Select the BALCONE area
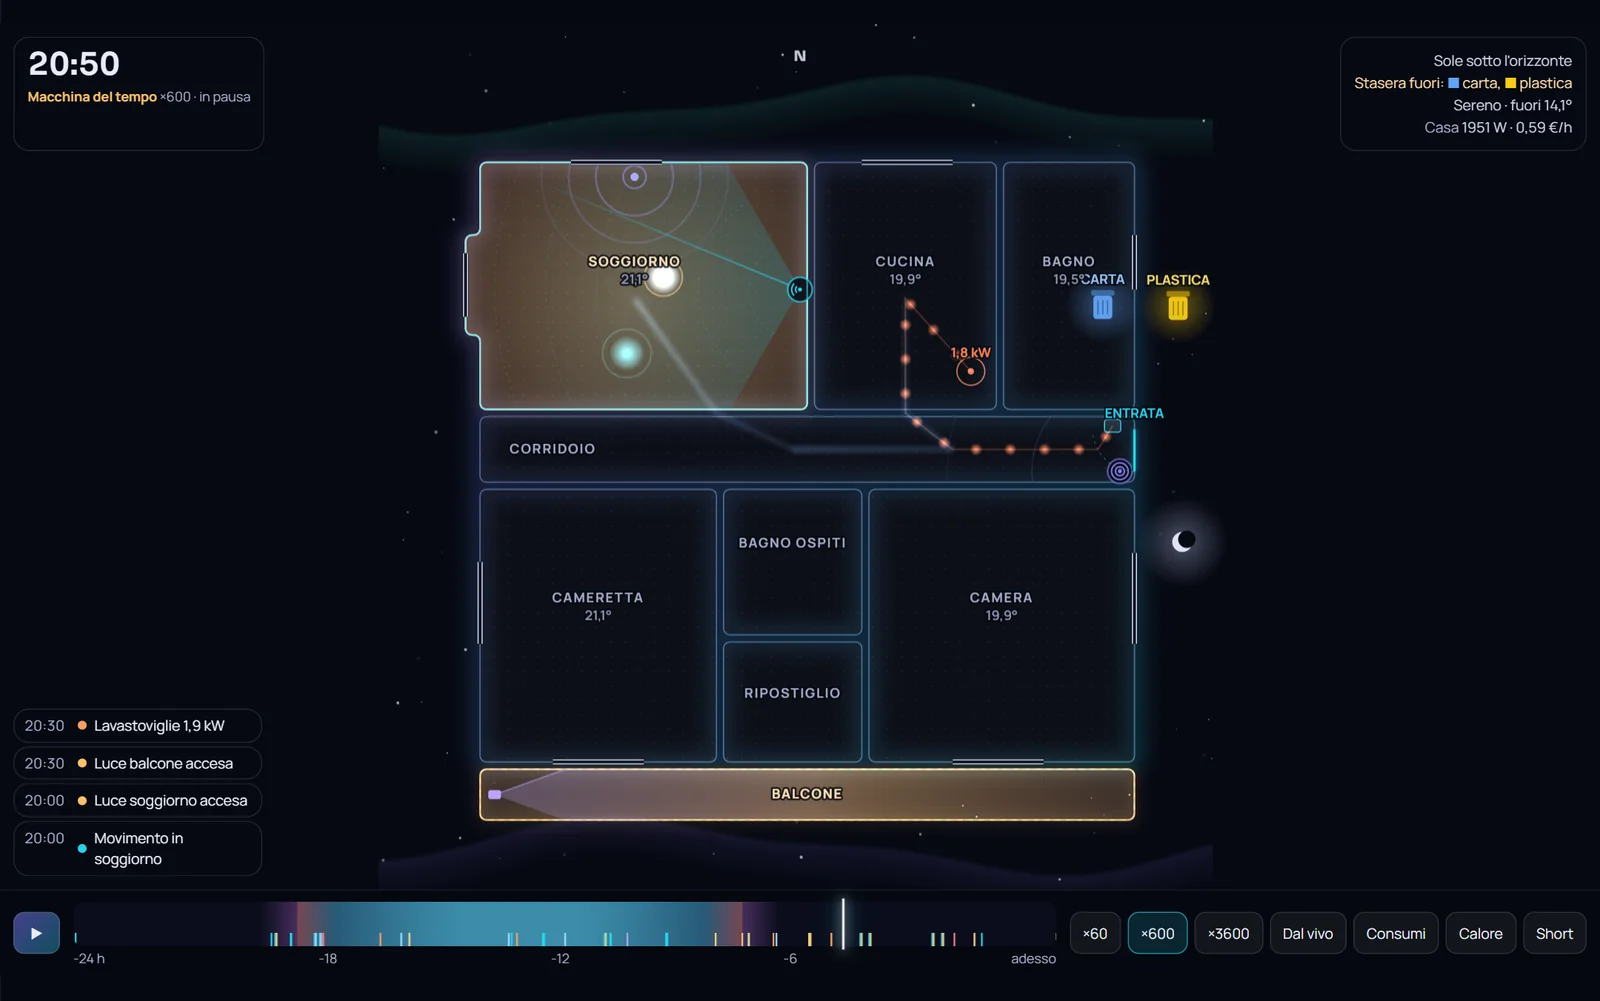 807,794
